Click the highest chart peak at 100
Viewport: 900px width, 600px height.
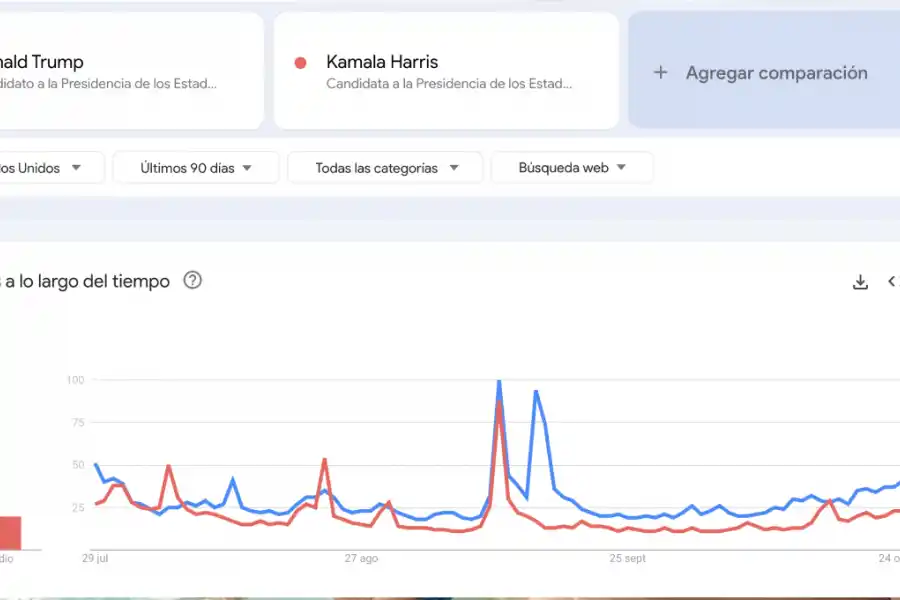tap(498, 382)
